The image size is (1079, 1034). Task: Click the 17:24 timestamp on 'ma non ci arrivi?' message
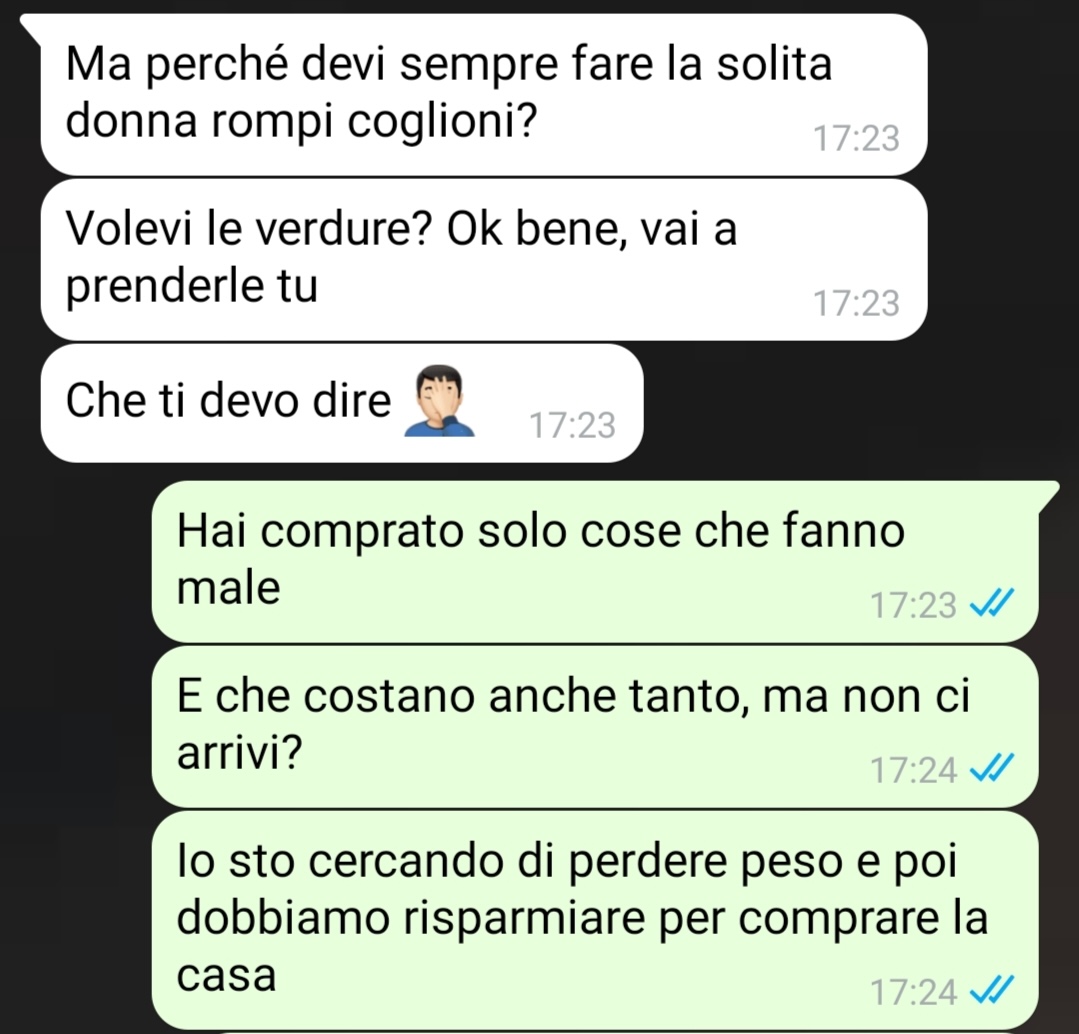tap(913, 770)
